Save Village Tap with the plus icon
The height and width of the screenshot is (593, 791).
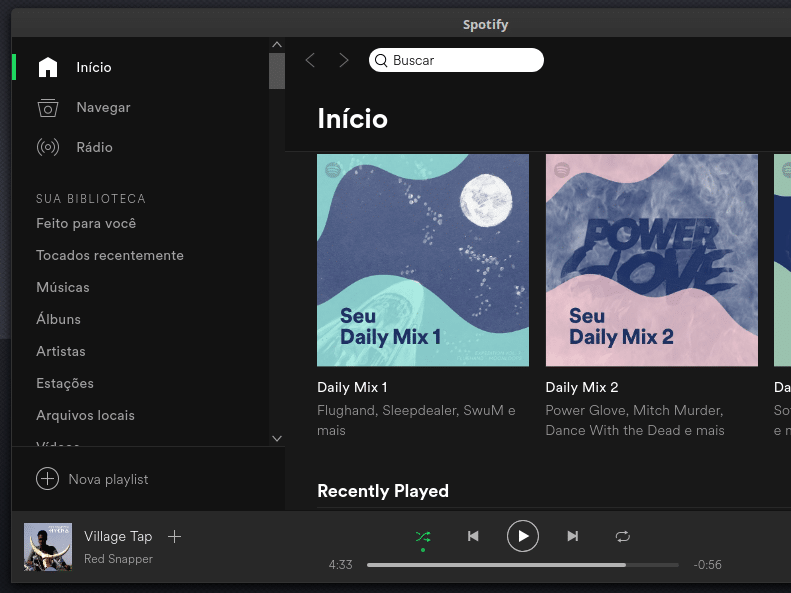click(175, 537)
